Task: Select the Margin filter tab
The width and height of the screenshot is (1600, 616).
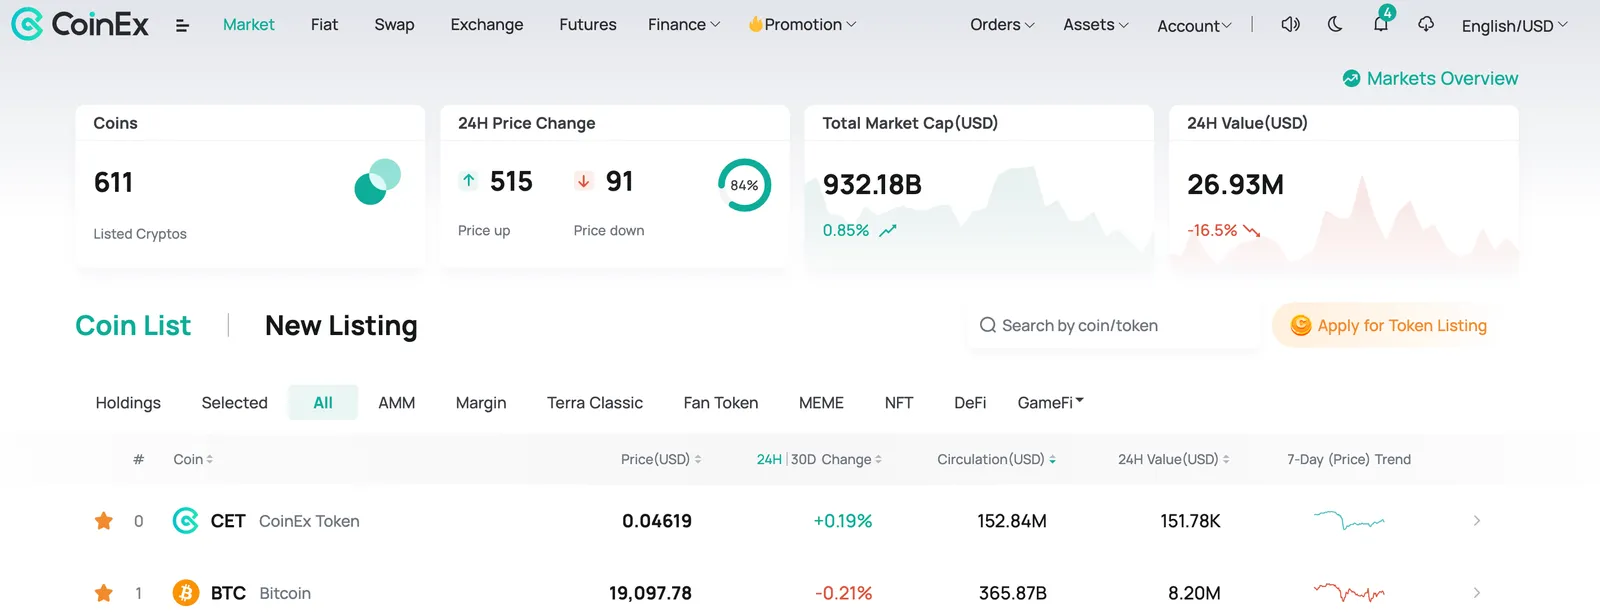Action: click(481, 403)
